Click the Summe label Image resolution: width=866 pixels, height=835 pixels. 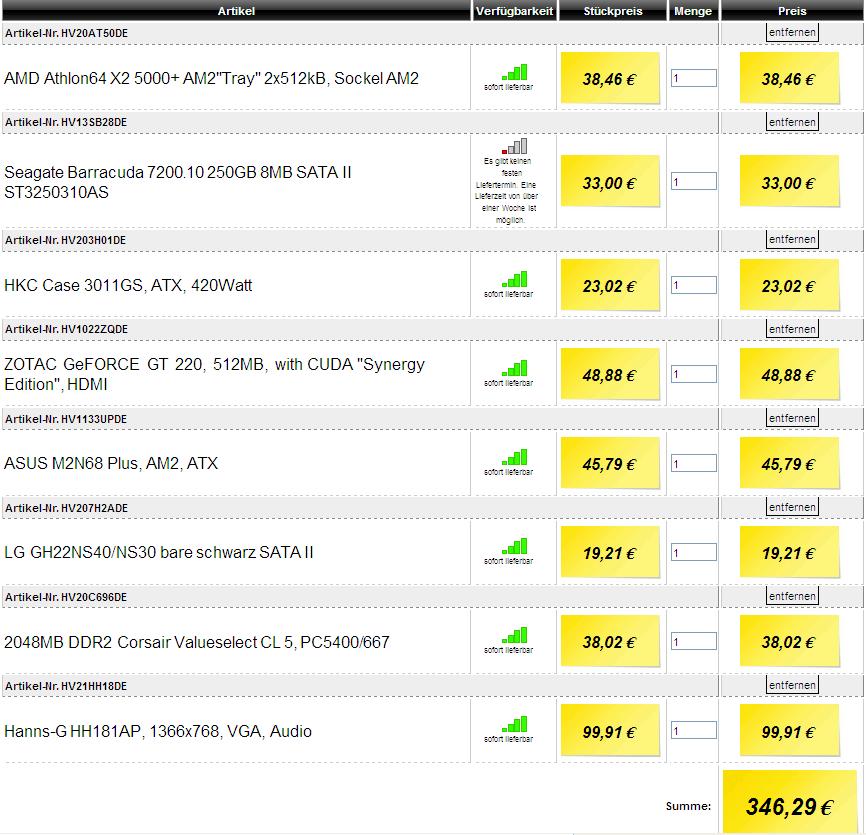tap(688, 806)
